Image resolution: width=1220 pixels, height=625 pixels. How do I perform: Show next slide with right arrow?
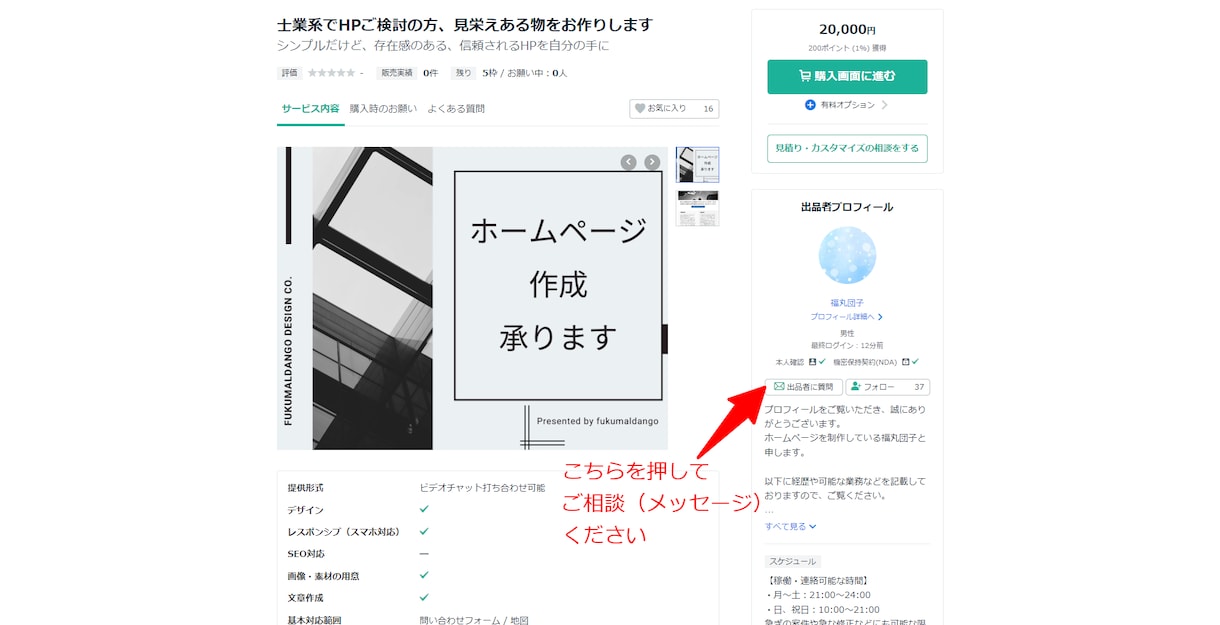click(652, 162)
